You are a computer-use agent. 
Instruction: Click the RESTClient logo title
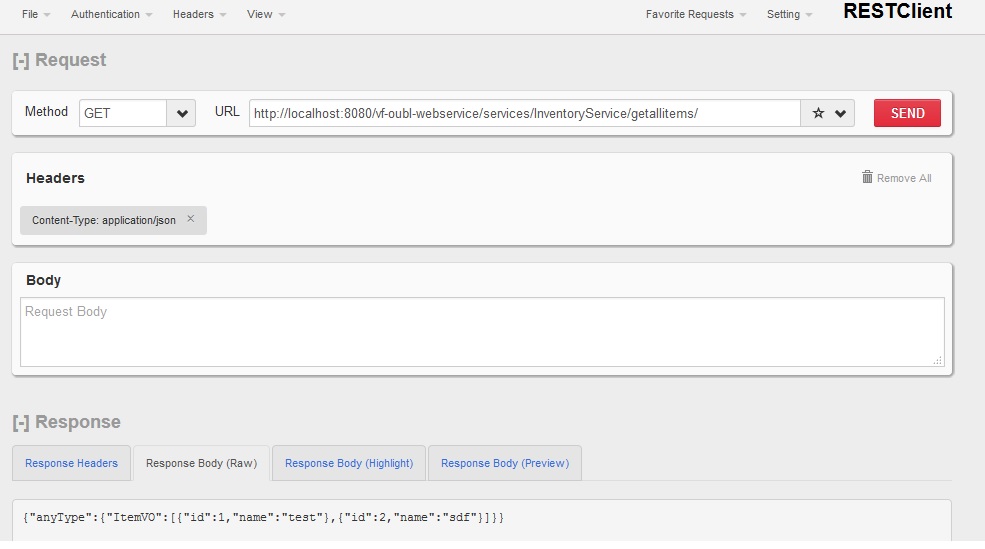[x=898, y=12]
